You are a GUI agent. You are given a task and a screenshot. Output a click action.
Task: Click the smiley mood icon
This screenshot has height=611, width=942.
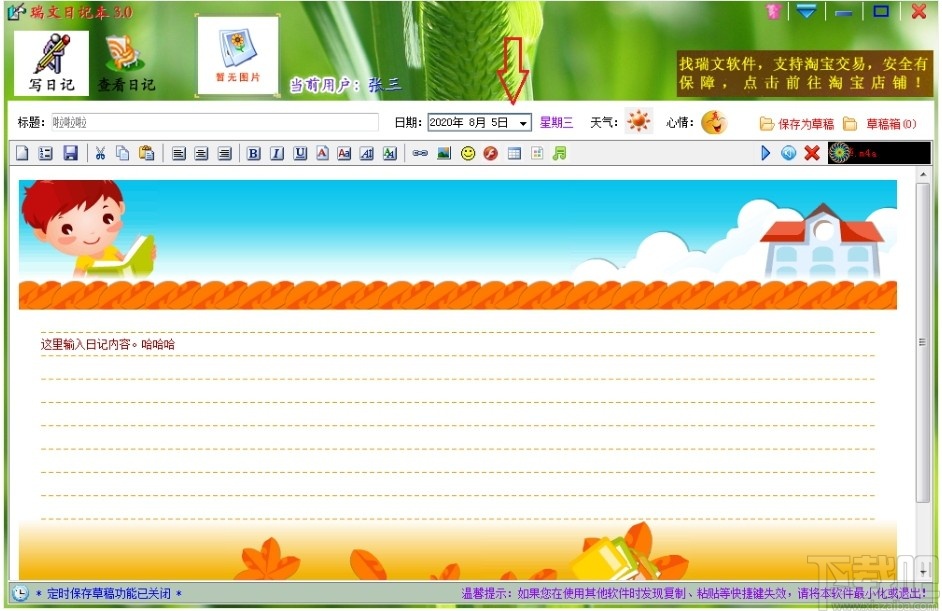click(x=714, y=122)
